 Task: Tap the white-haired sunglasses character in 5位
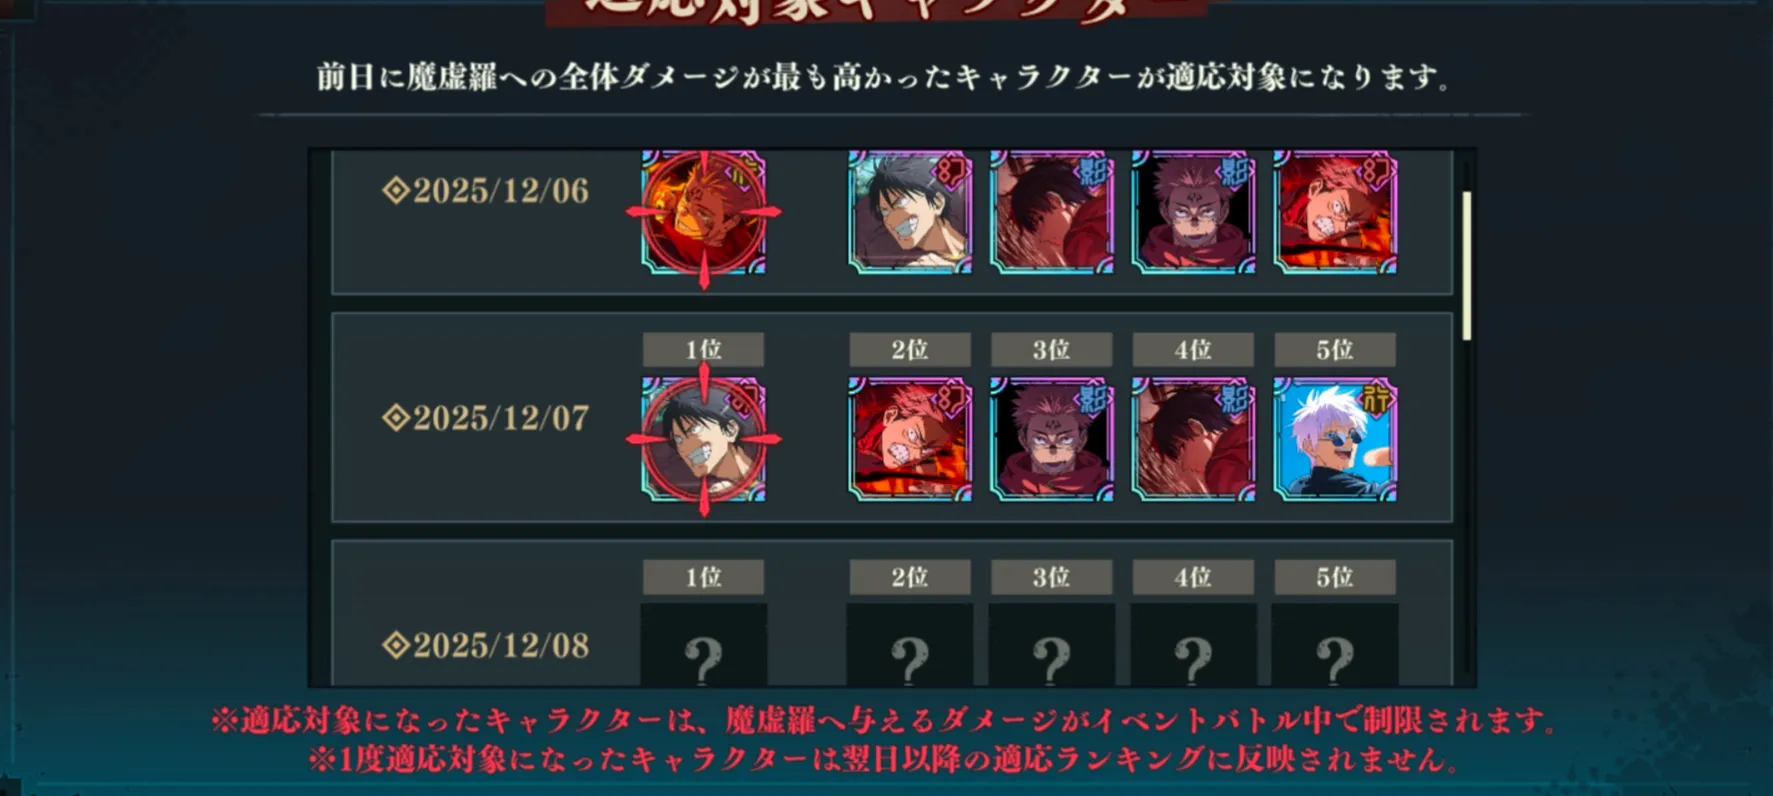tap(1335, 439)
